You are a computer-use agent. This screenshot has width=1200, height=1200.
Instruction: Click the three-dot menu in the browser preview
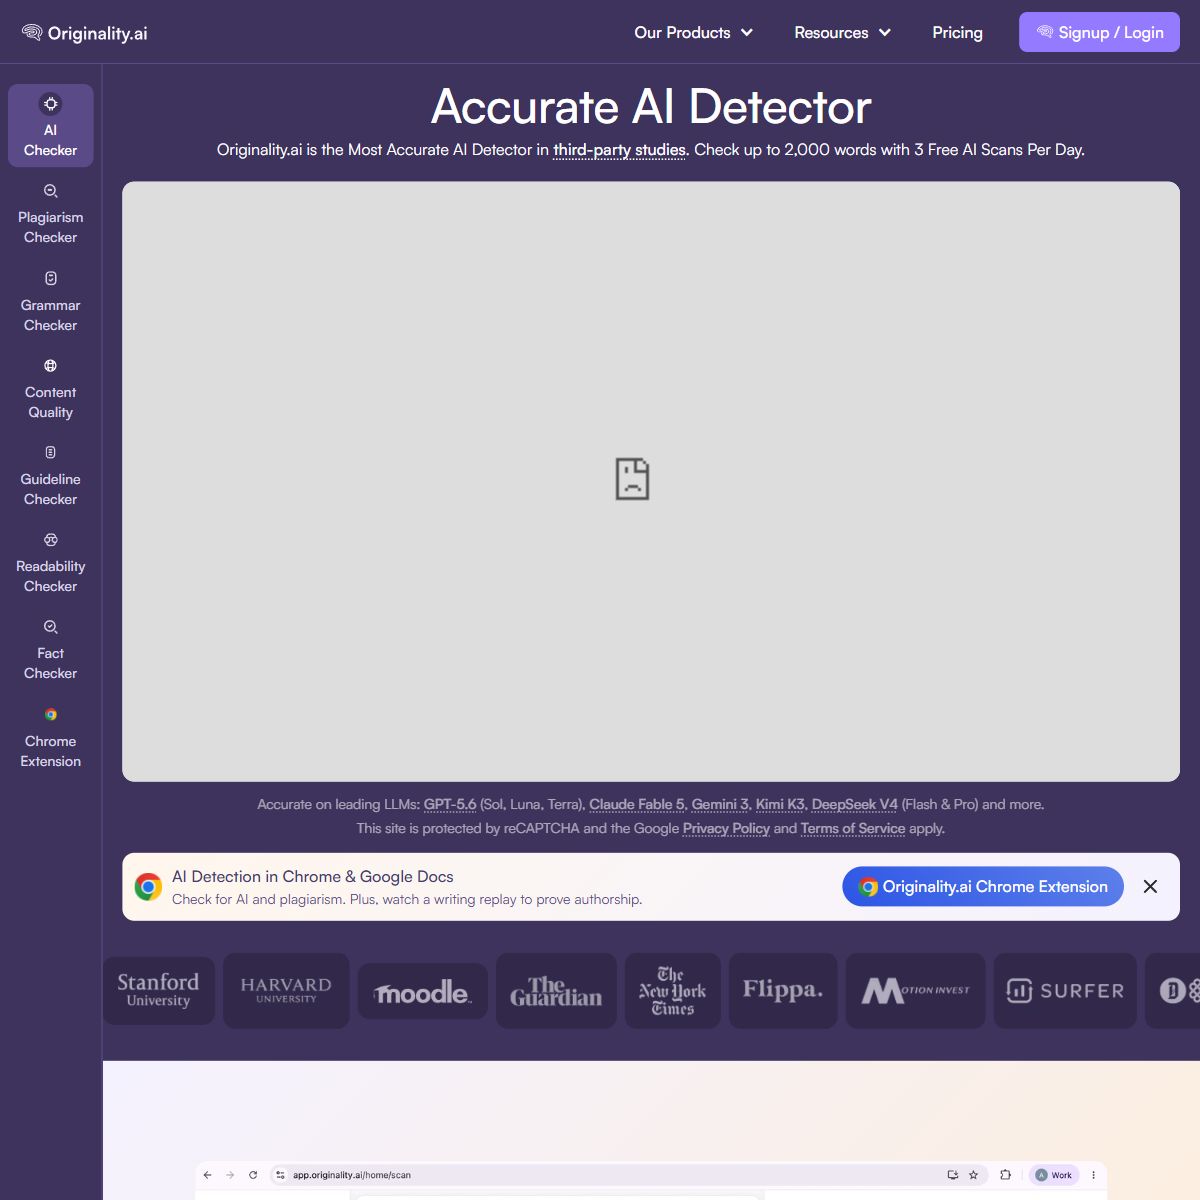tap(1093, 1175)
